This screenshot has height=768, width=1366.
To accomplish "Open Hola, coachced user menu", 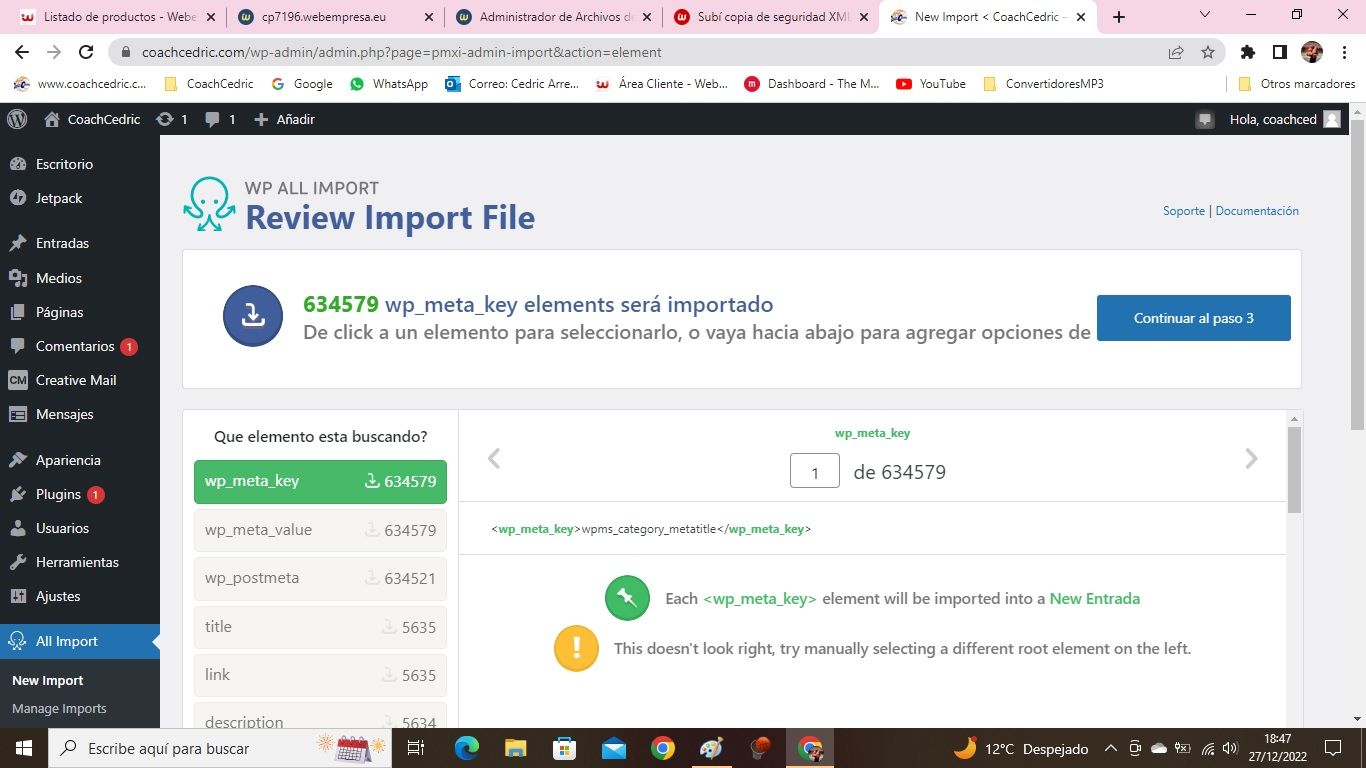I will (1285, 119).
